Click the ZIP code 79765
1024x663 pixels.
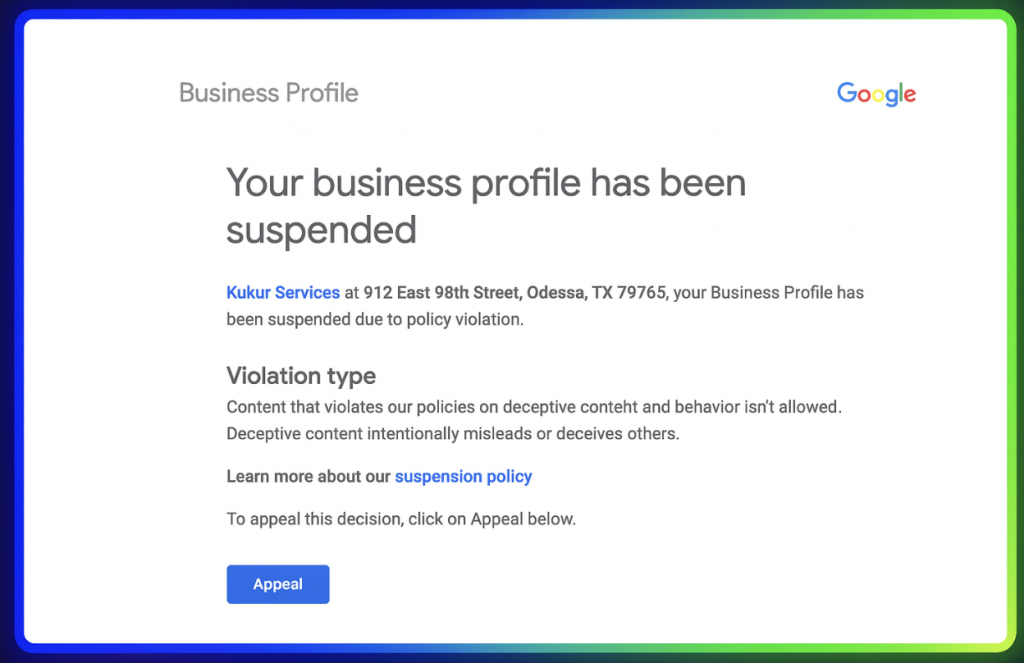(641, 292)
